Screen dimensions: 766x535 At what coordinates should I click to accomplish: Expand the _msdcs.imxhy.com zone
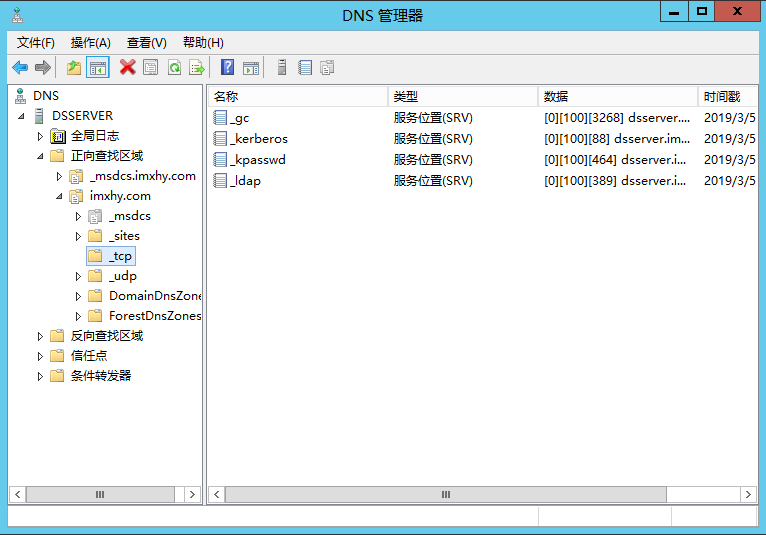point(60,176)
